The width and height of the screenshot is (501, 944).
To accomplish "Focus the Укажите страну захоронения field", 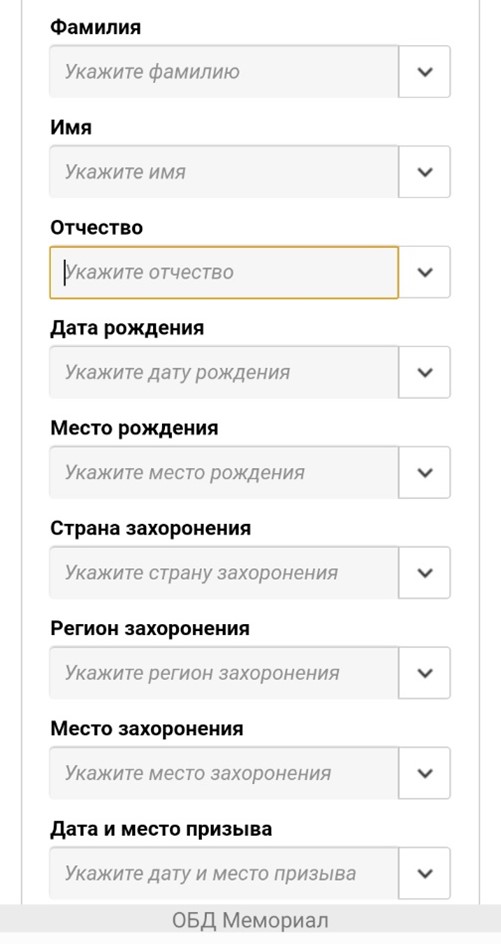I will click(x=224, y=573).
